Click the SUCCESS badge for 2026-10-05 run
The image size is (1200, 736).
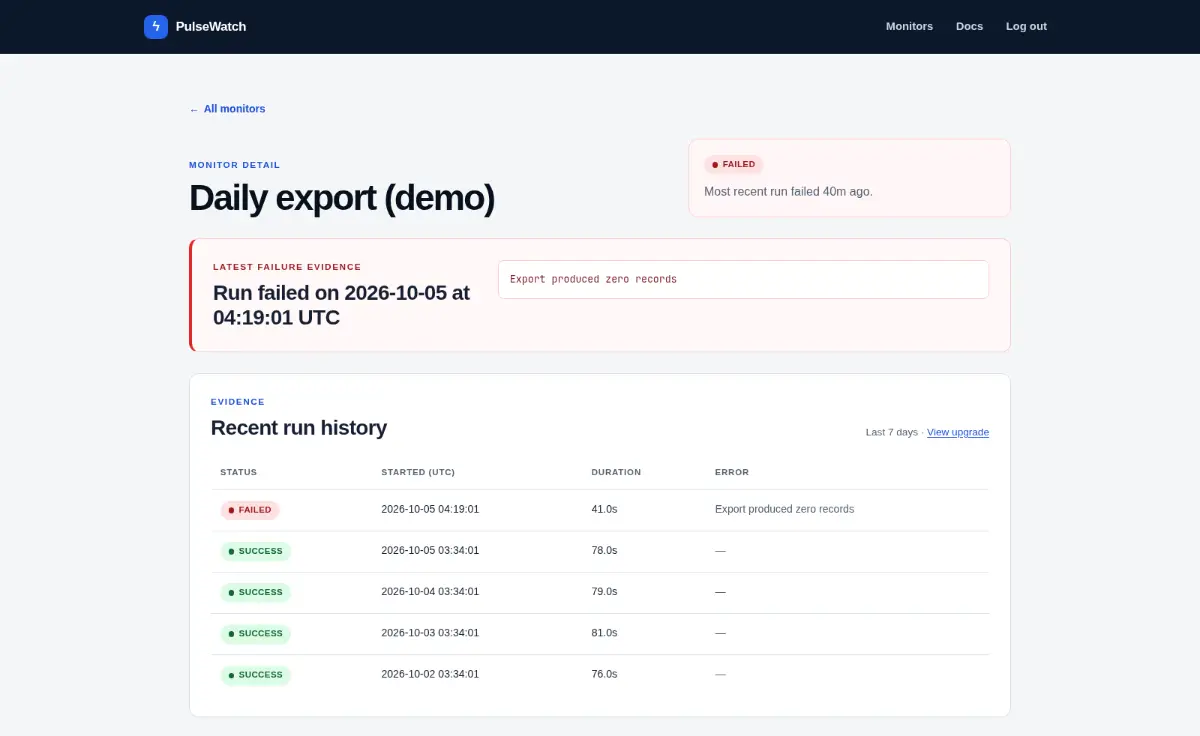point(255,551)
